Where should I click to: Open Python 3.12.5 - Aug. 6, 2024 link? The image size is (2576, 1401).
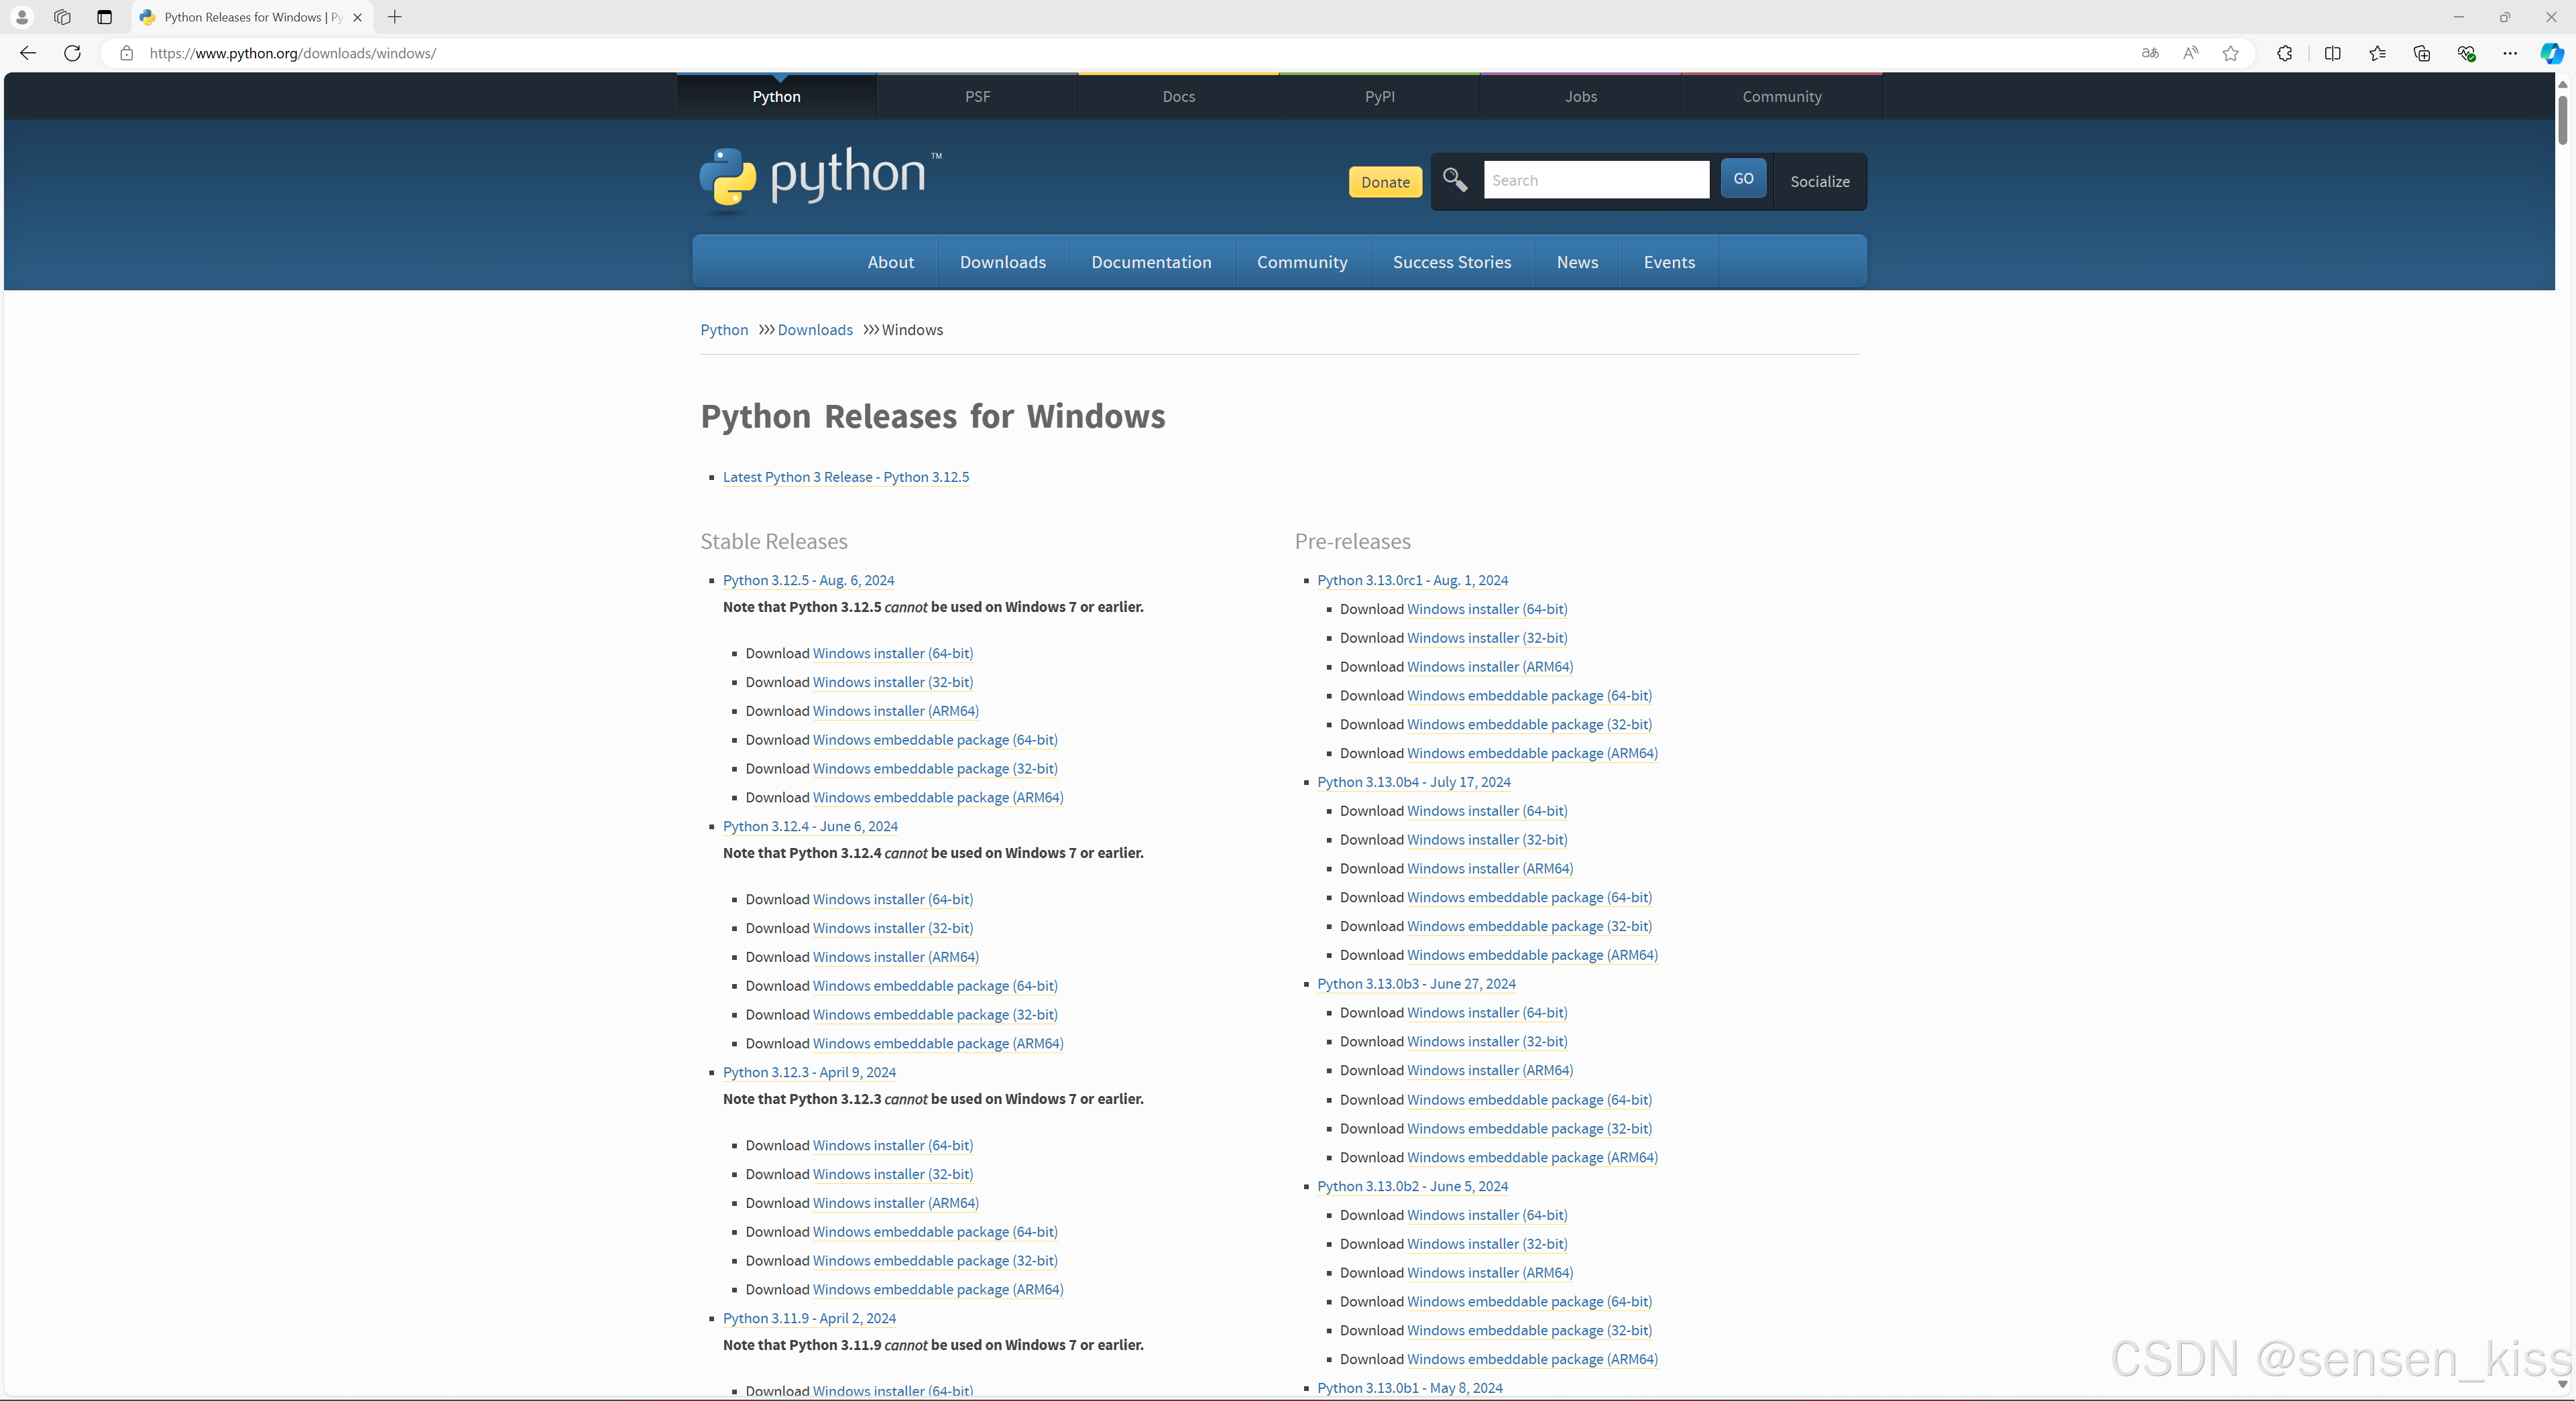[808, 580]
